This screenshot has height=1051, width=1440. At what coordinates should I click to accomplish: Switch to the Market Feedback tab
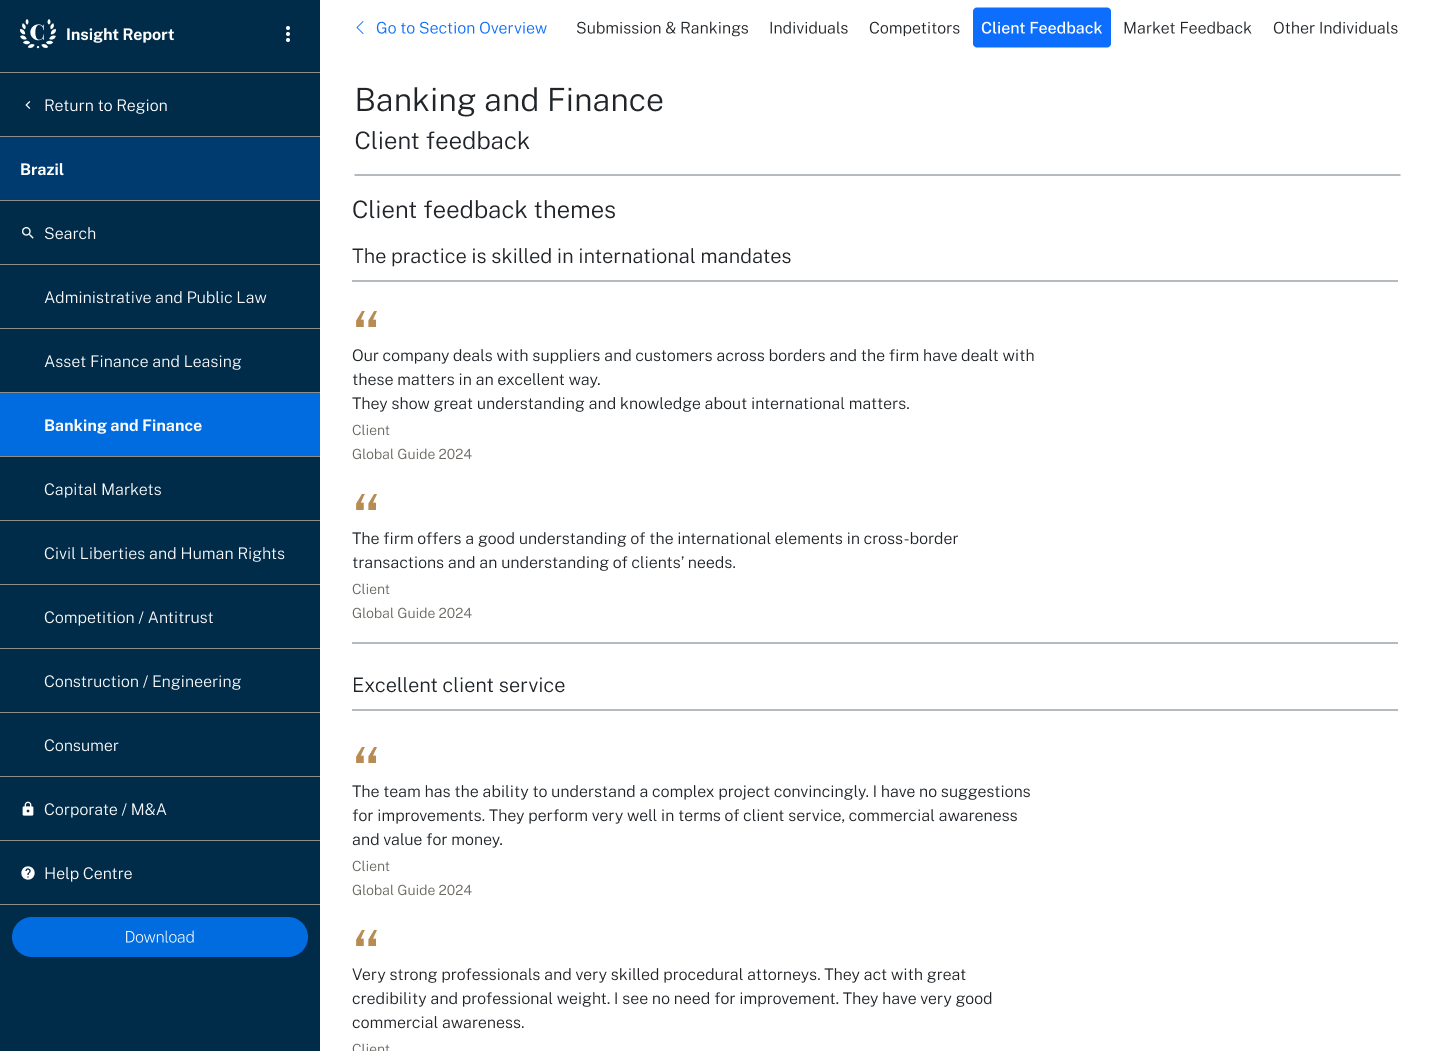[x=1187, y=28]
